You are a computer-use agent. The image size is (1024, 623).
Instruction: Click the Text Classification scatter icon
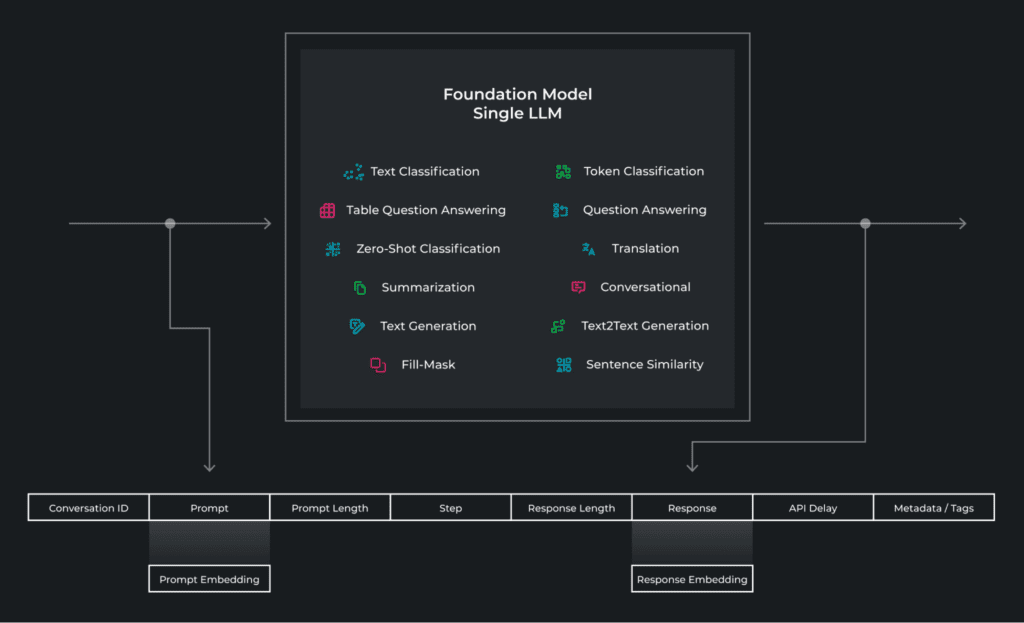pos(353,172)
